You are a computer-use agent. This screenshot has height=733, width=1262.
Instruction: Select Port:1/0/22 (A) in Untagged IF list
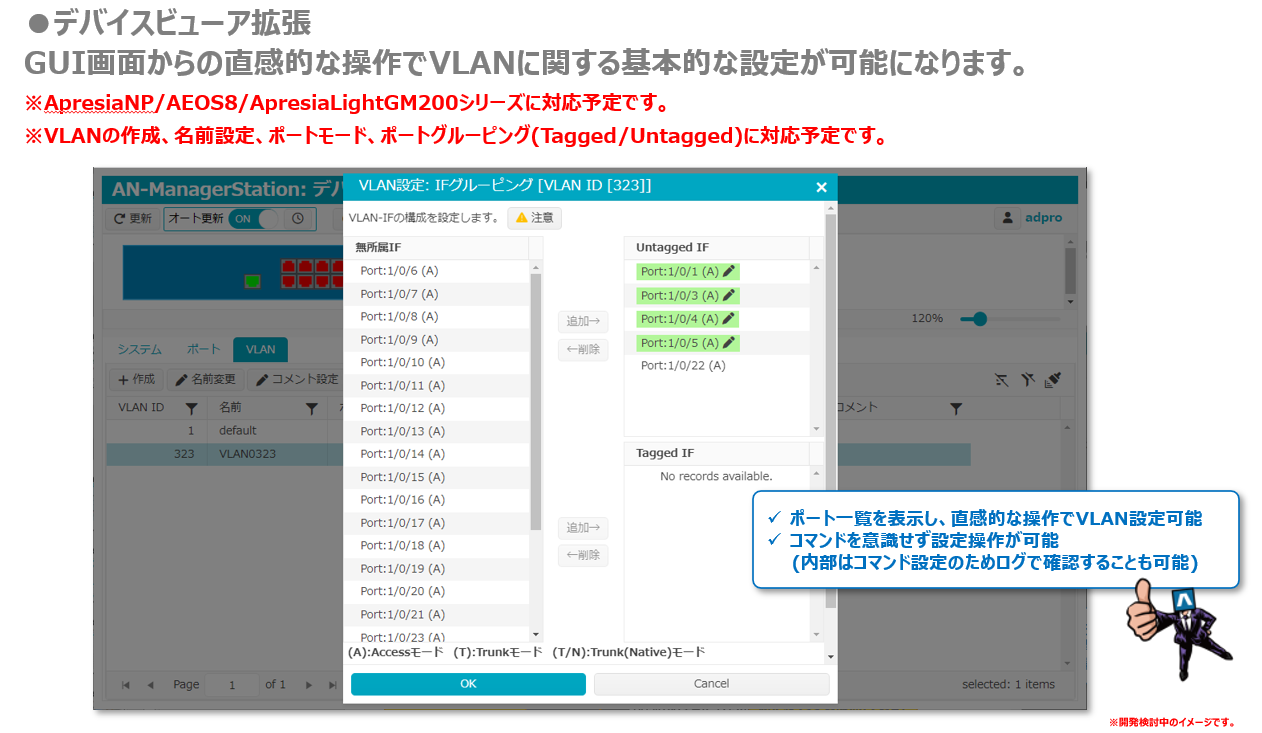(716, 366)
